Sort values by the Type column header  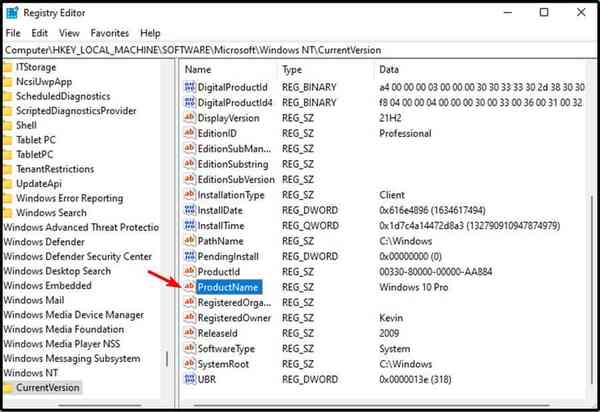tap(292, 70)
